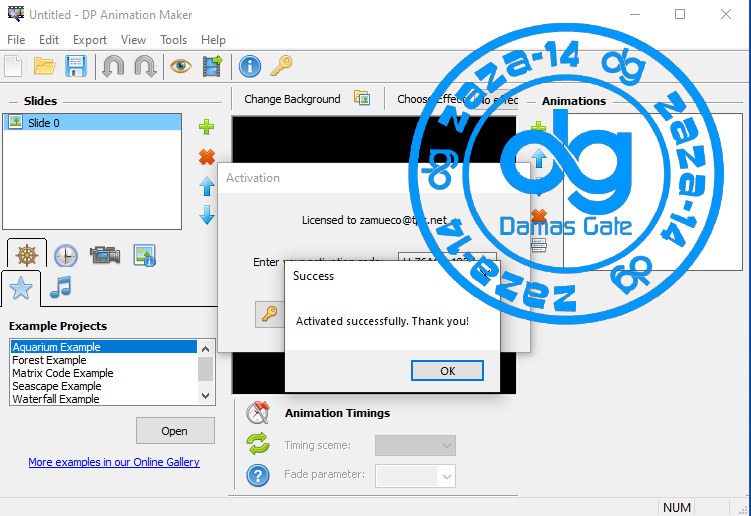Select the music note tab
The height and width of the screenshot is (516, 751).
(61, 287)
